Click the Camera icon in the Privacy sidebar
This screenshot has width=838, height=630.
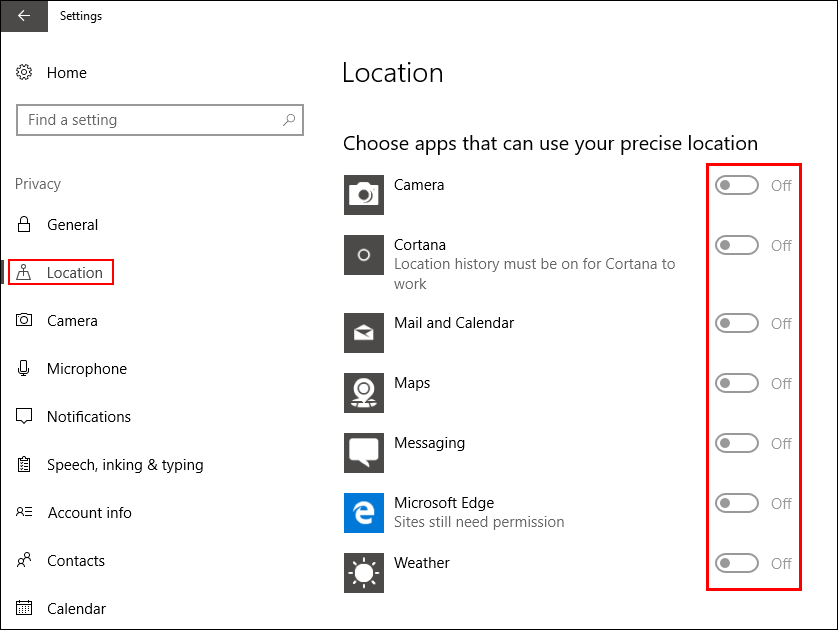tap(24, 320)
